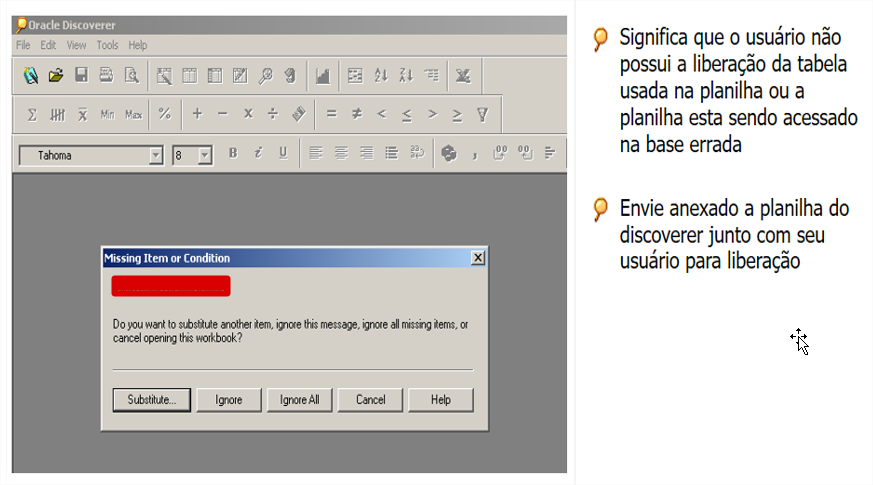Click the greater-than-or-equal condition icon
Image resolution: width=873 pixels, height=485 pixels.
(457, 115)
